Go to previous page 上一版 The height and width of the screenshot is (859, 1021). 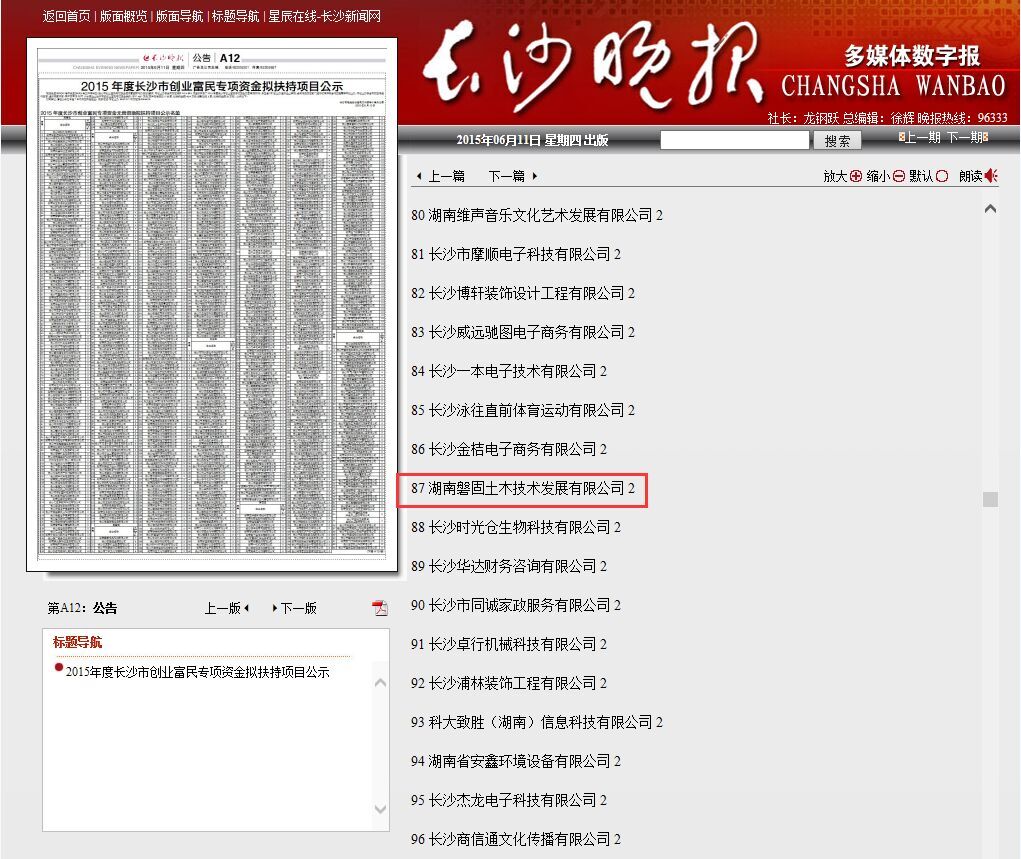[x=227, y=608]
